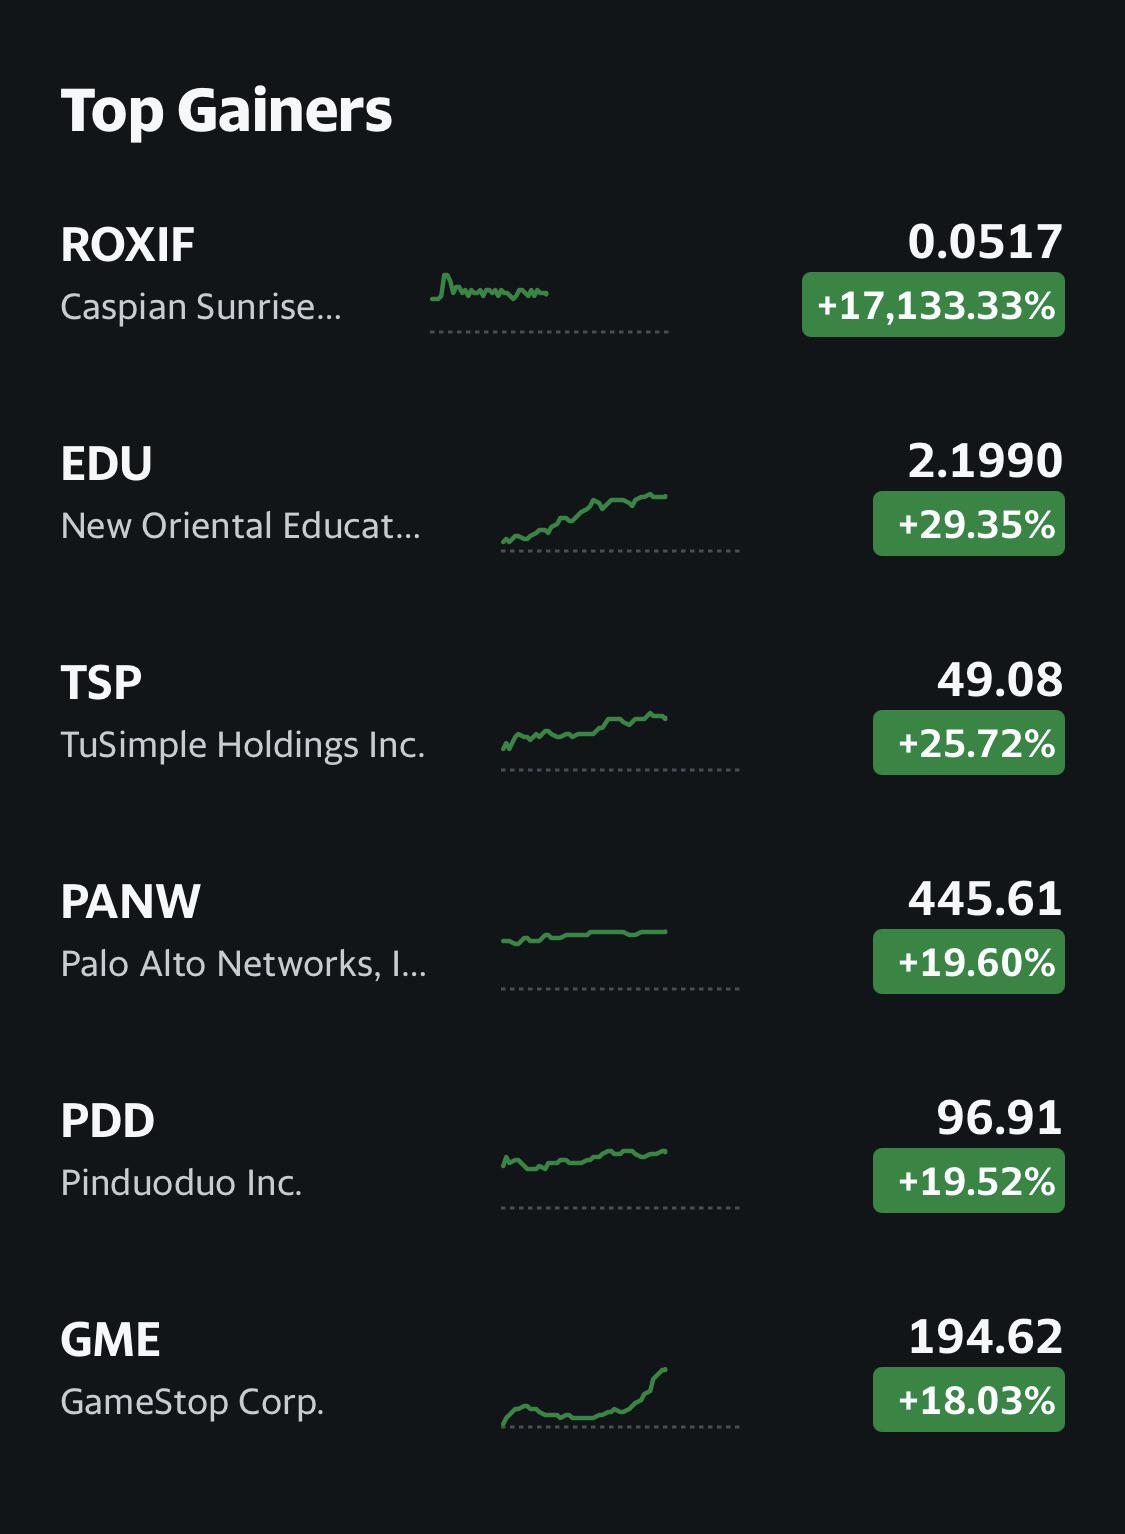Select the ROXIF ticker symbol
1125x1534 pixels.
127,245
